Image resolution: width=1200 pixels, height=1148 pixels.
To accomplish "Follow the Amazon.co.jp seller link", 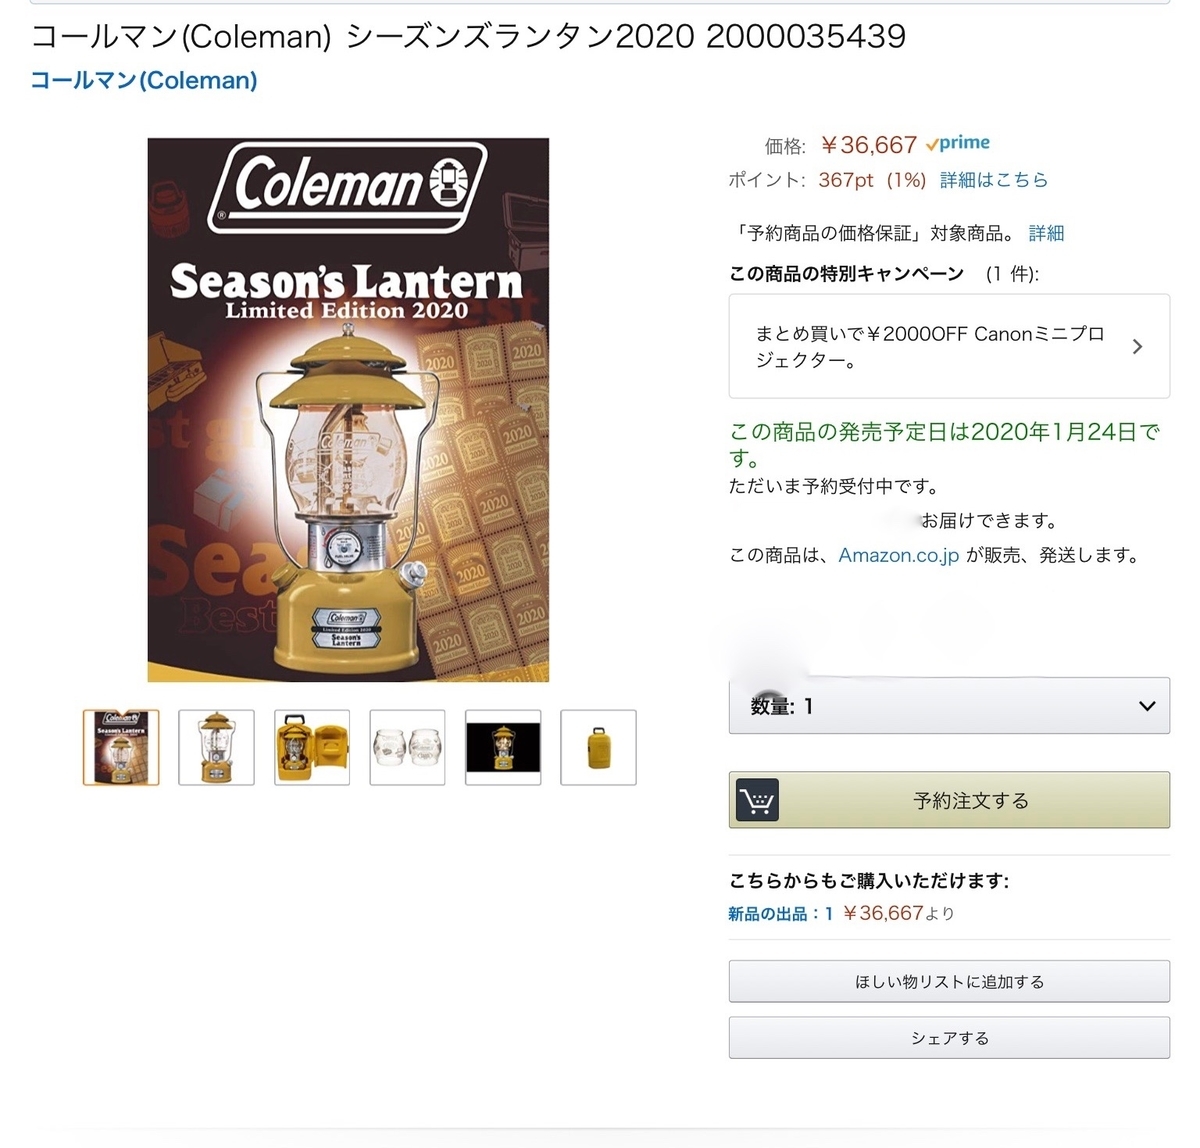I will pyautogui.click(x=898, y=555).
